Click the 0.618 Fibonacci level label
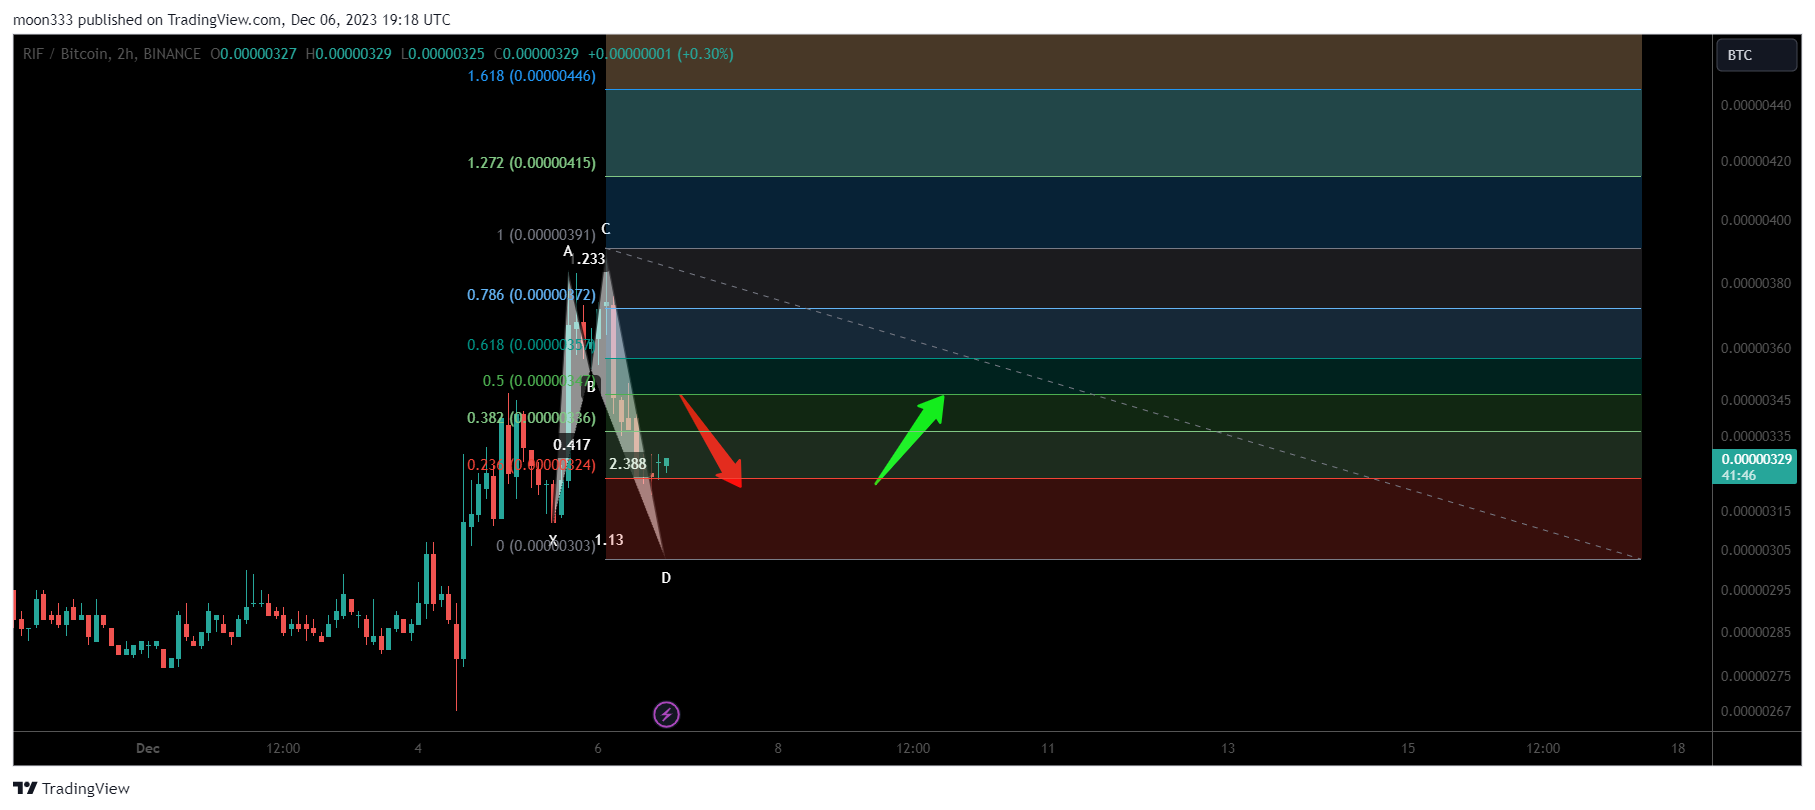 pos(531,345)
